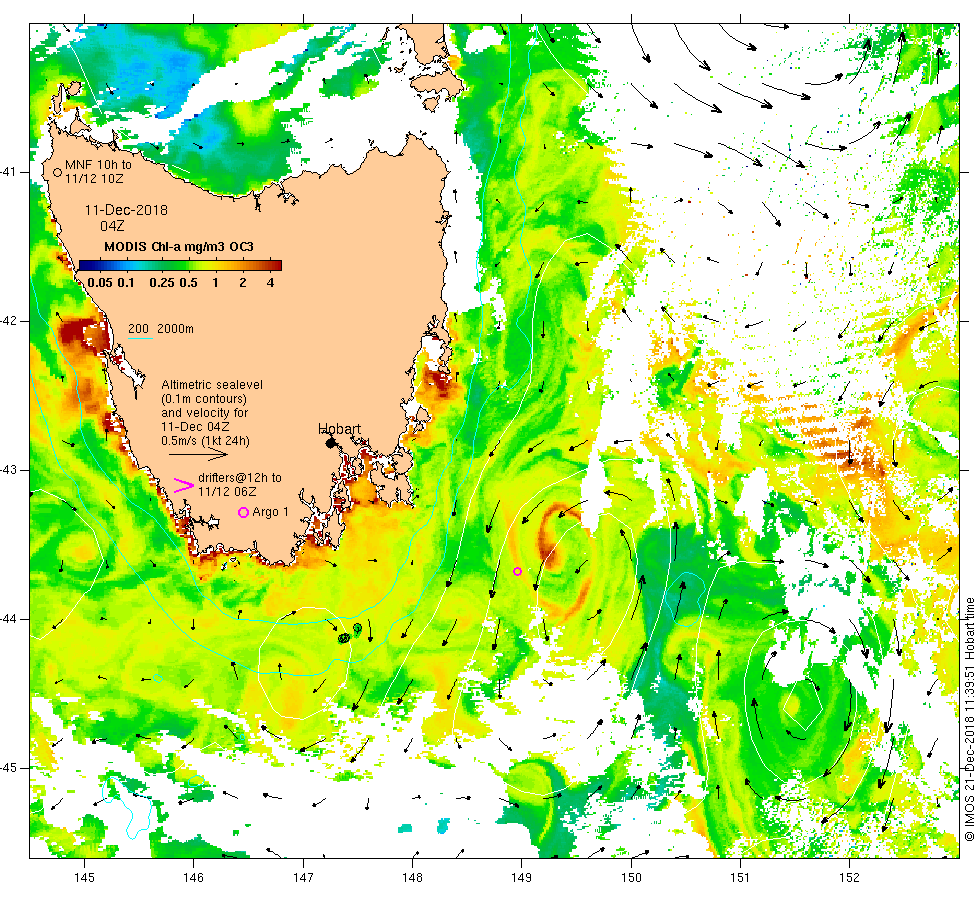This screenshot has height=900, width=980.
Task: Click the latitude axis label -42
Action: tap(8, 321)
